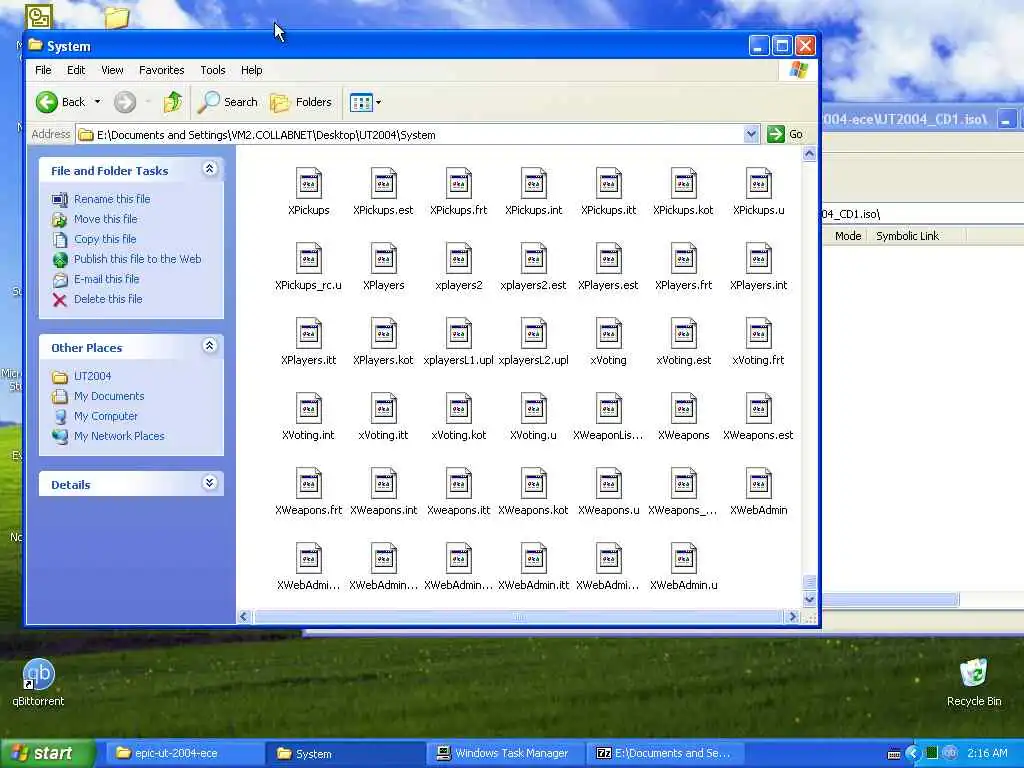Select the XPlayers.frt file icon

(x=683, y=259)
